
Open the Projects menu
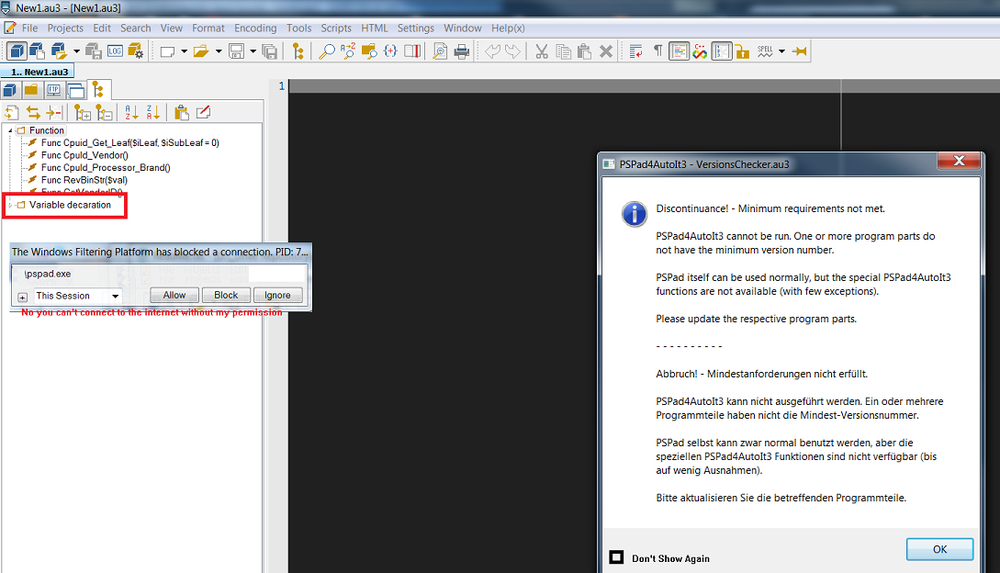[65, 28]
